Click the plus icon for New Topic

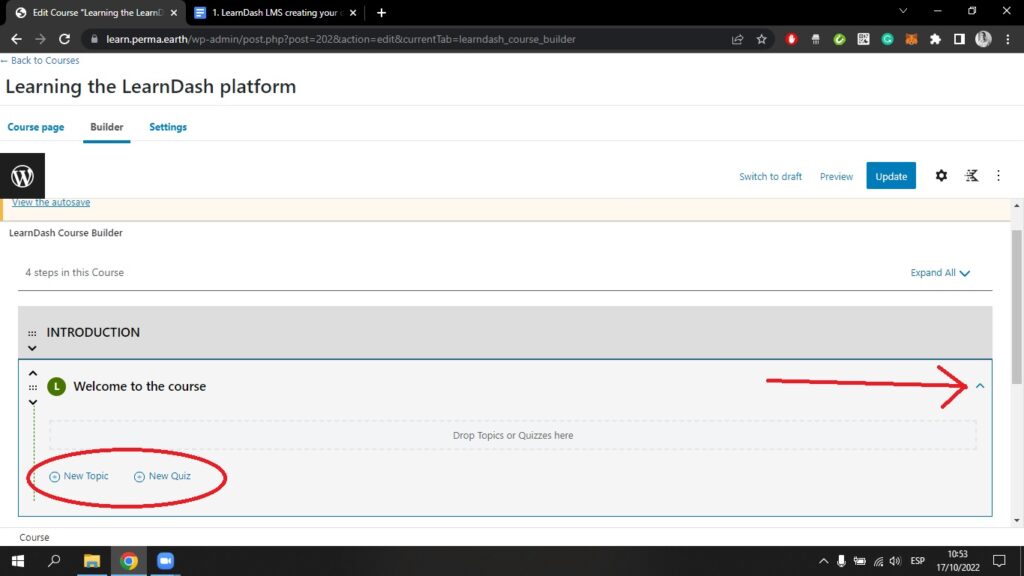(55, 477)
